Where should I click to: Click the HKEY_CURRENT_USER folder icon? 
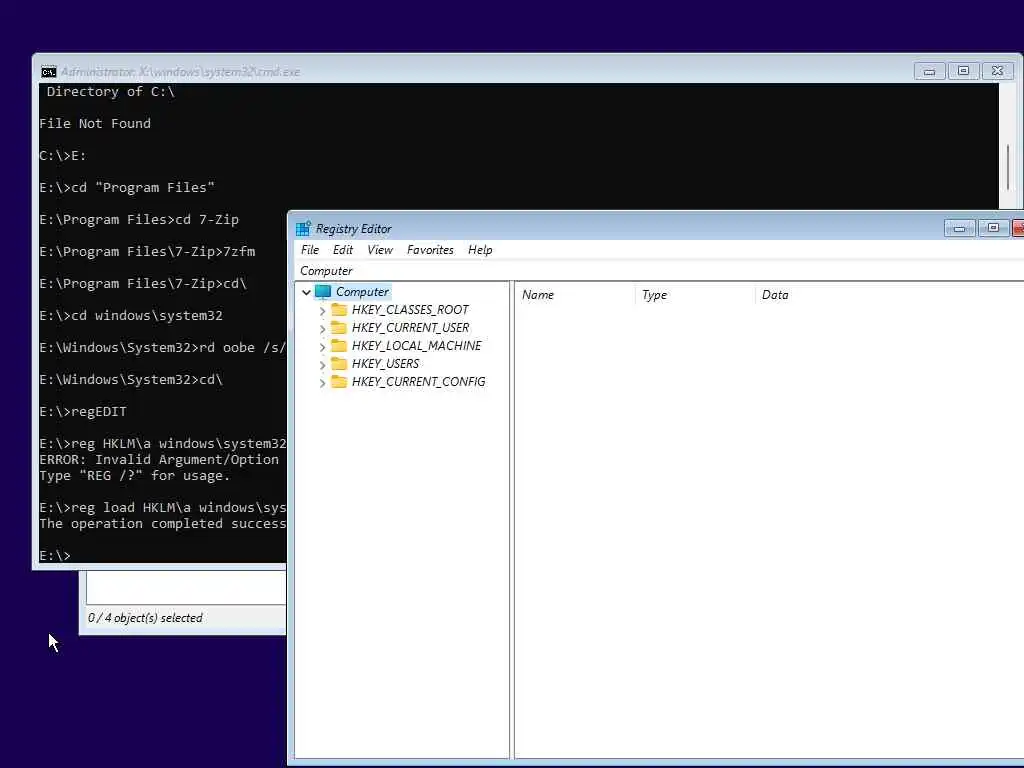pos(339,328)
